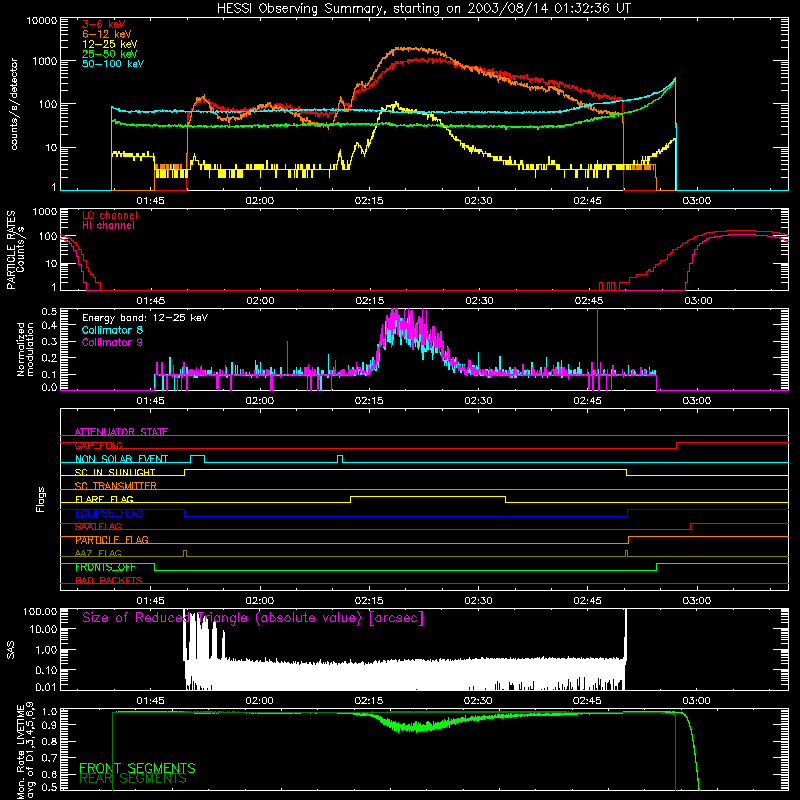Select the green 25-50 keV legend entry
The image size is (800, 800).
click(x=110, y=54)
